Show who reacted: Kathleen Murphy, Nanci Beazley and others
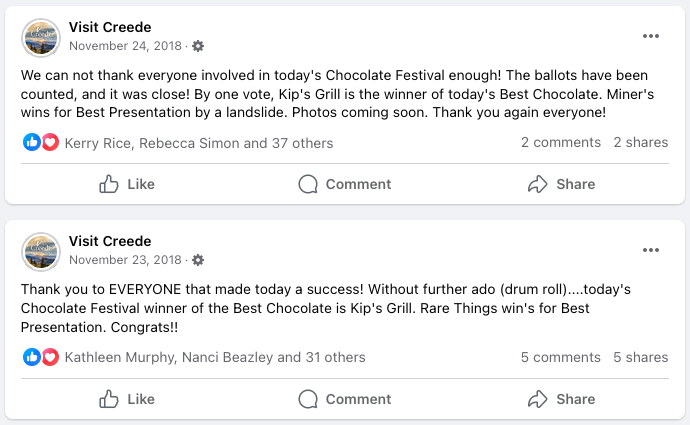The image size is (690, 425). coord(215,357)
